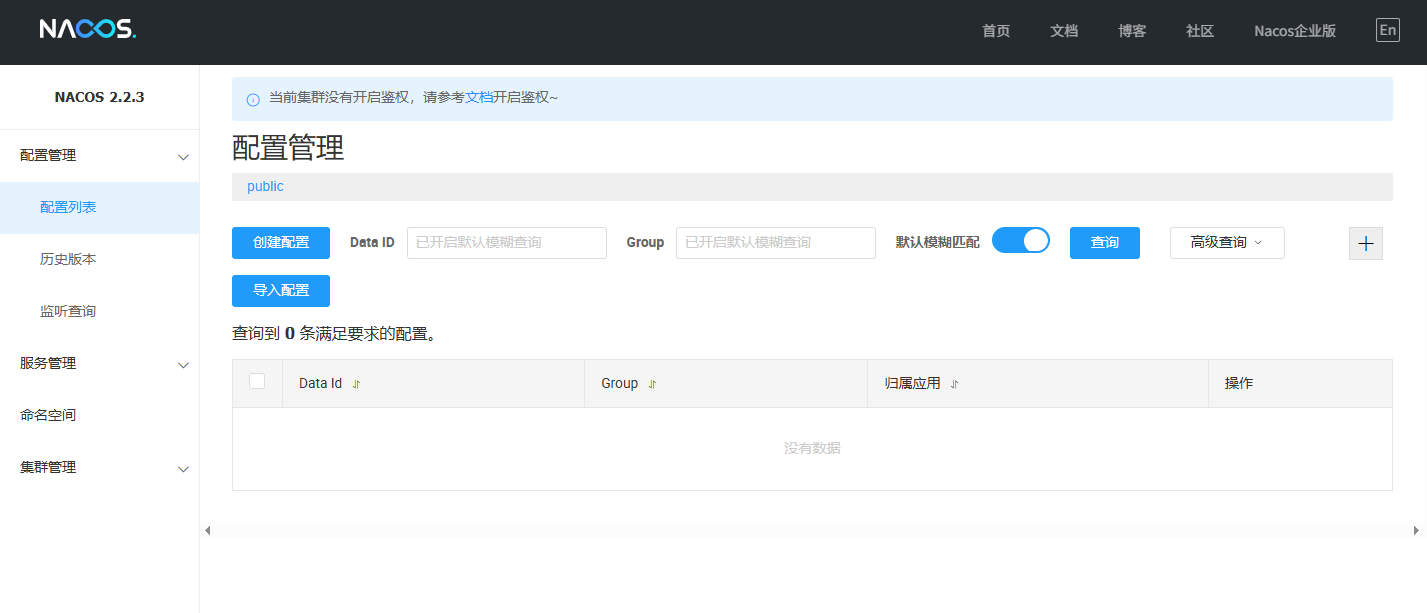Sort by Group column icon

coord(652,384)
